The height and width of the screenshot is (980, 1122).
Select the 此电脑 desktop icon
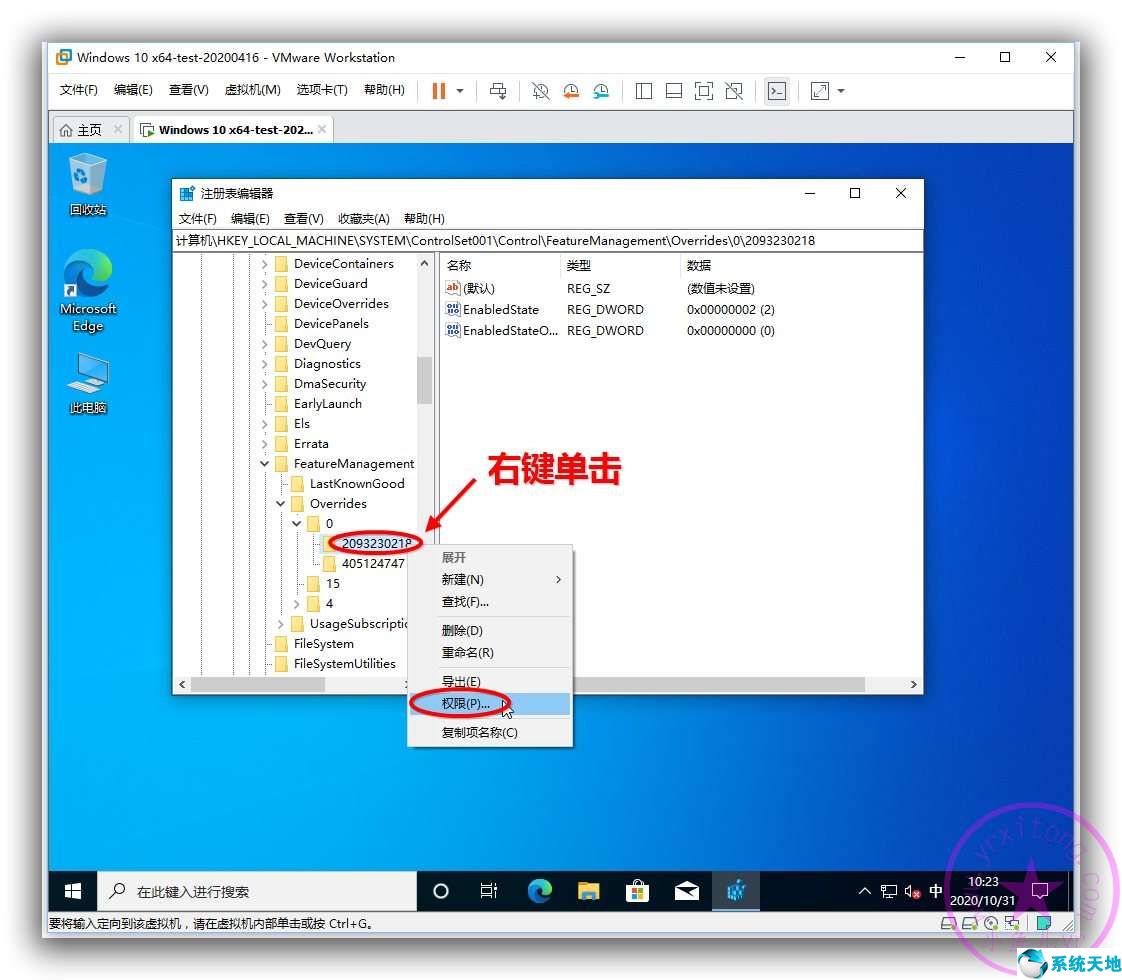(x=87, y=384)
